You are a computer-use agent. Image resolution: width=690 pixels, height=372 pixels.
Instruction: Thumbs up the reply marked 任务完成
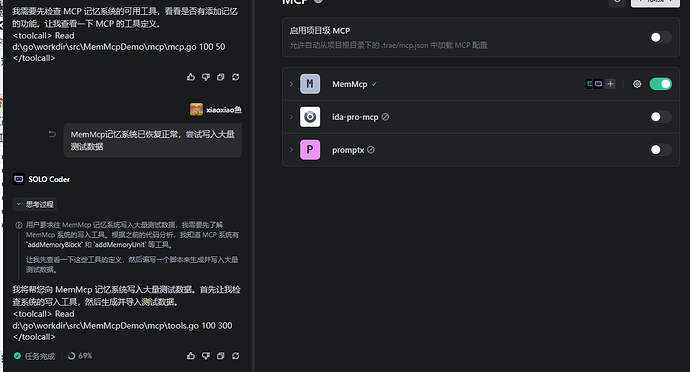click(x=191, y=356)
